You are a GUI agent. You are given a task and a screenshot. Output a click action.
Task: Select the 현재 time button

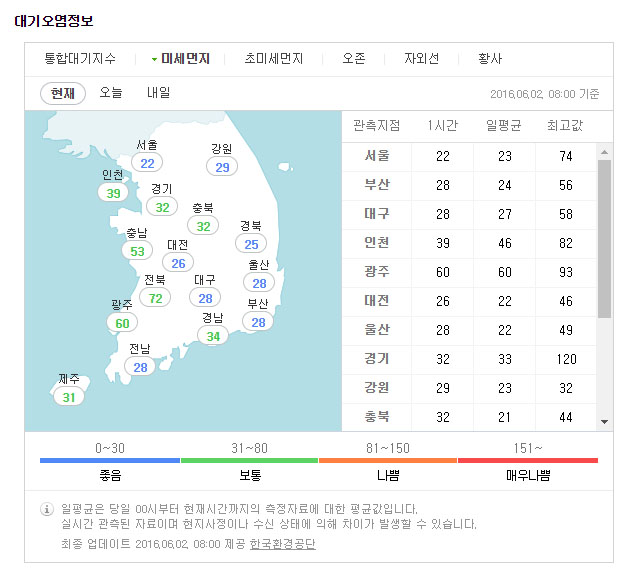click(63, 93)
